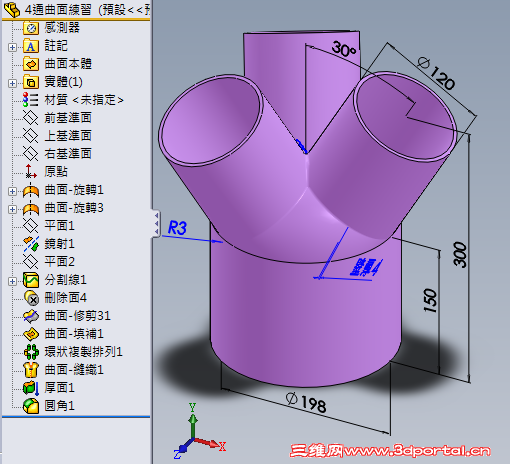
Task: Click the 感測器 sensor icon
Action: [31, 28]
